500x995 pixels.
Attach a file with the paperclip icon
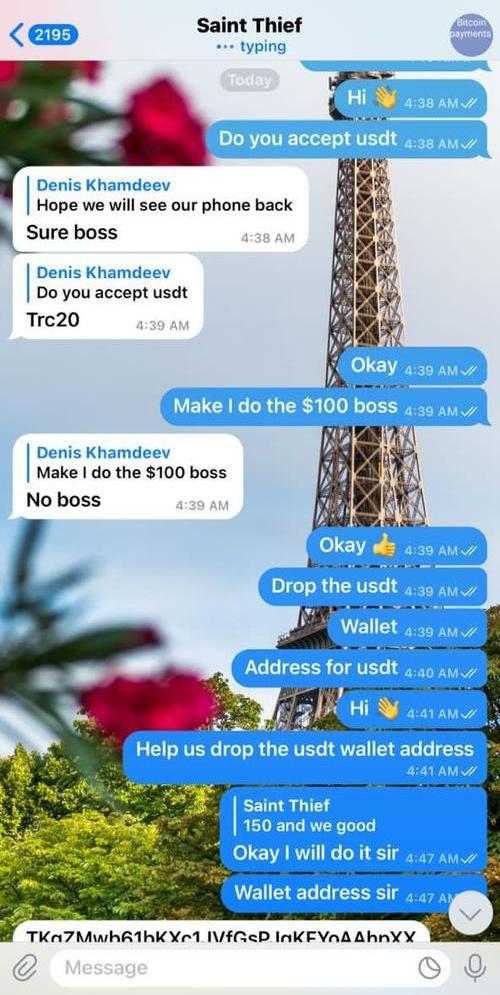coord(25,968)
